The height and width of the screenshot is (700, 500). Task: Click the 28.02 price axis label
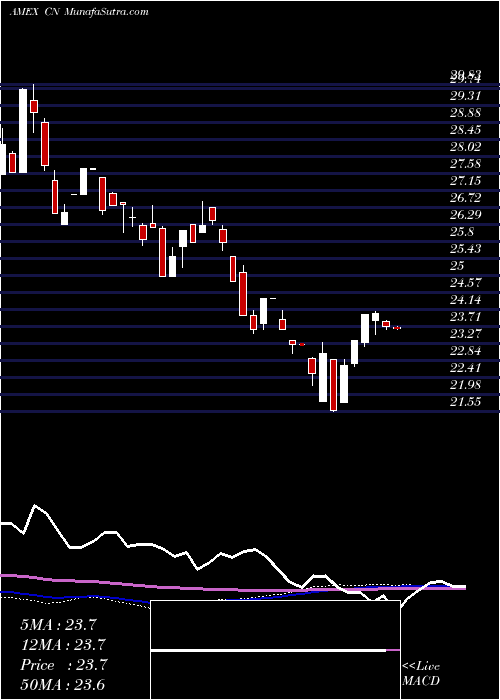point(466,146)
